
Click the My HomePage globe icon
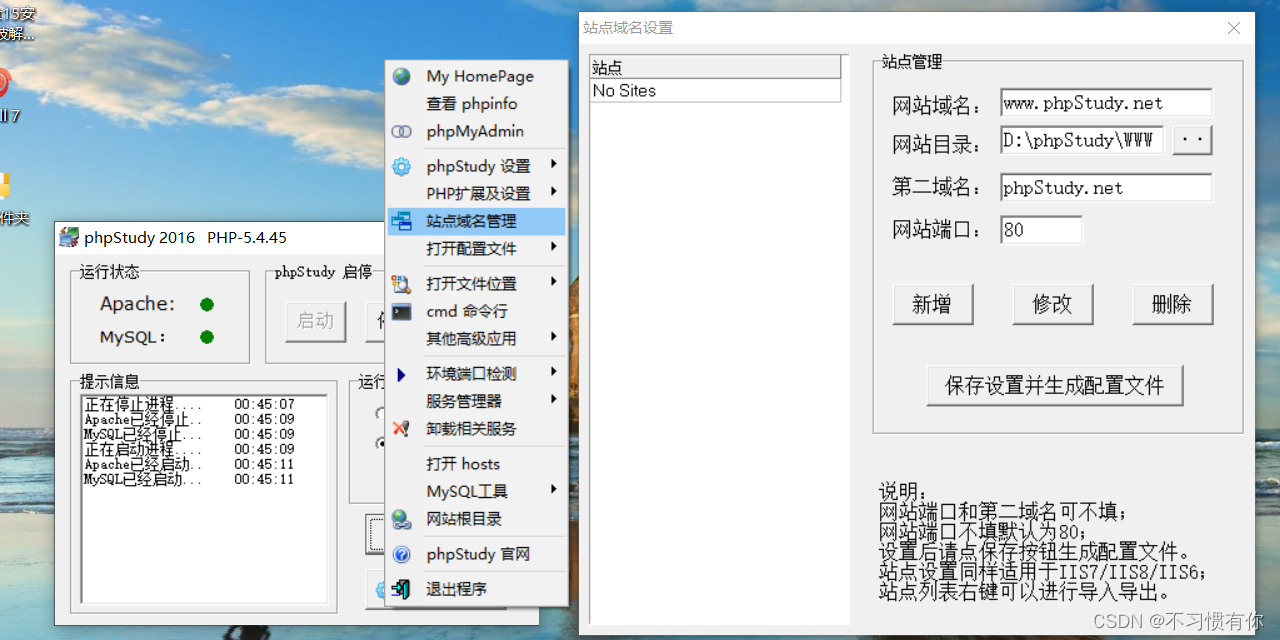401,75
